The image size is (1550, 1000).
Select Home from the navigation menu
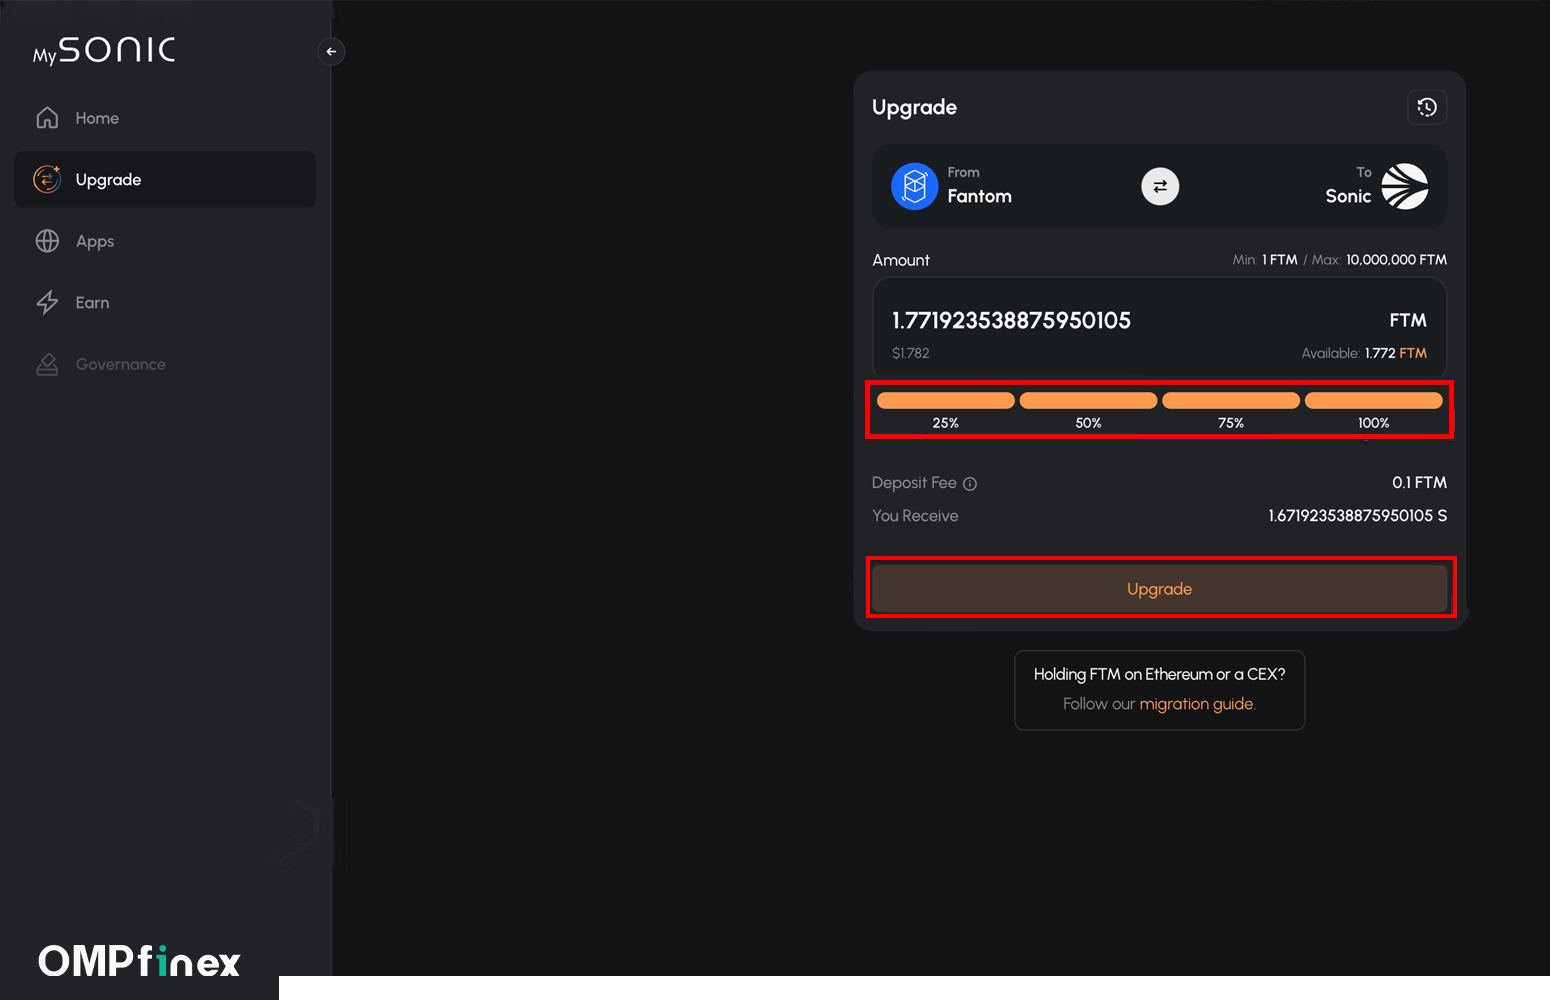click(96, 117)
